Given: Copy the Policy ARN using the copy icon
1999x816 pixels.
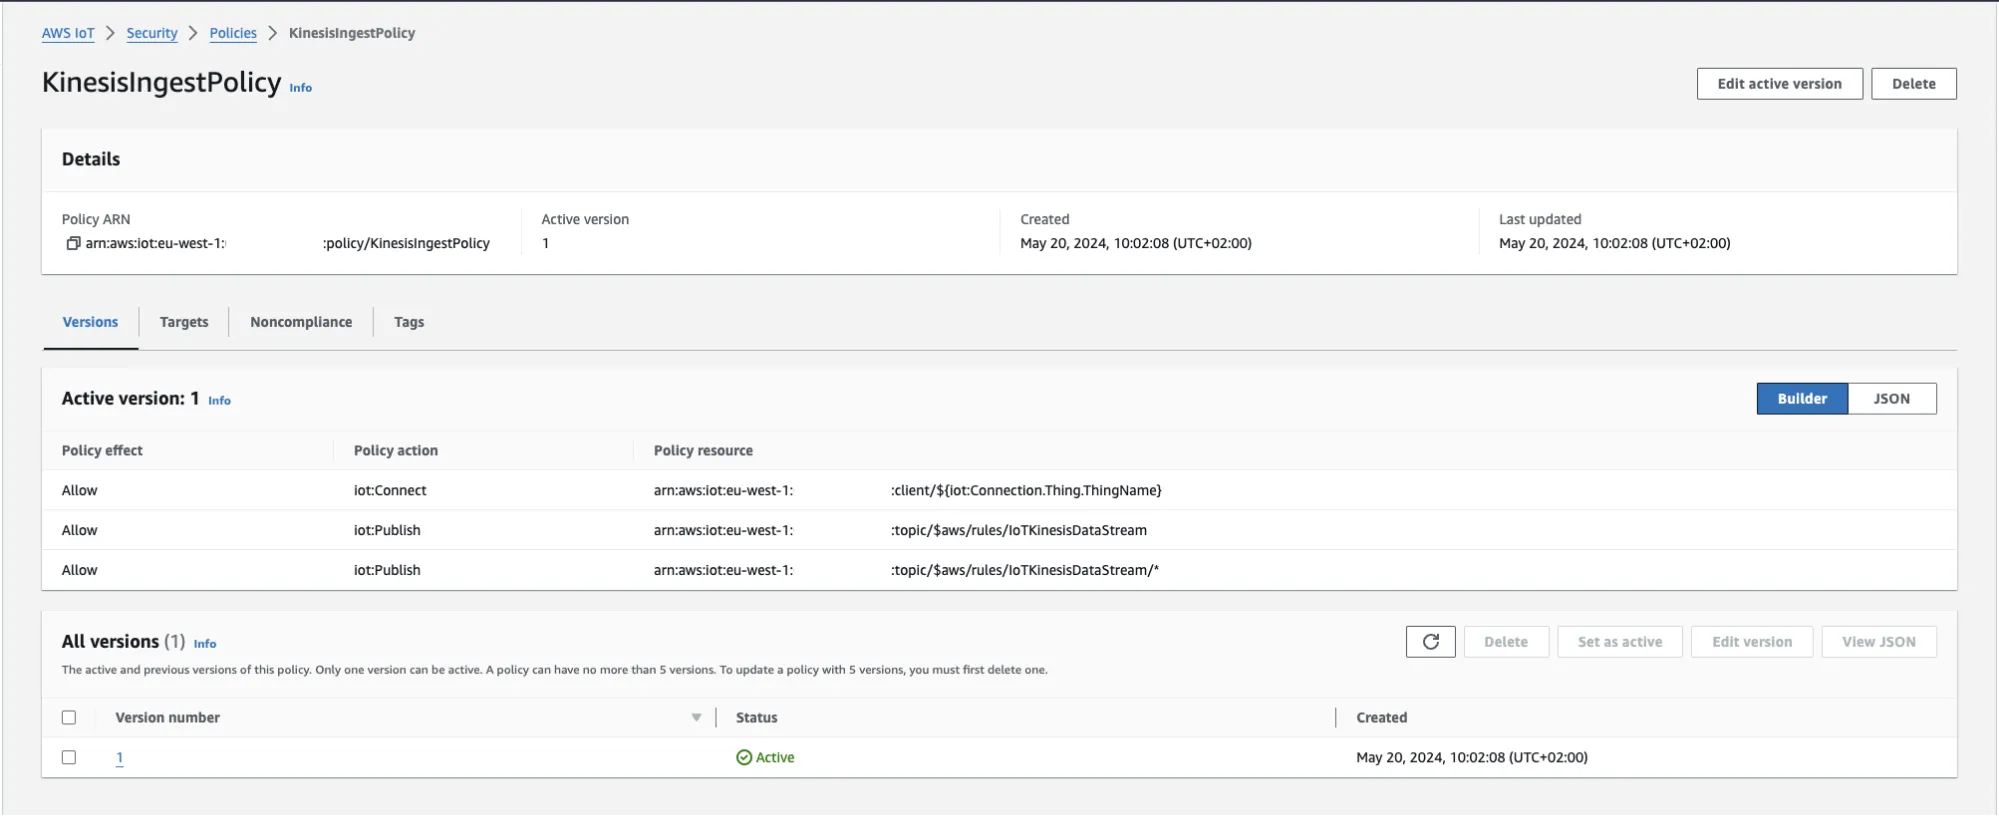Looking at the screenshot, I should pos(73,243).
